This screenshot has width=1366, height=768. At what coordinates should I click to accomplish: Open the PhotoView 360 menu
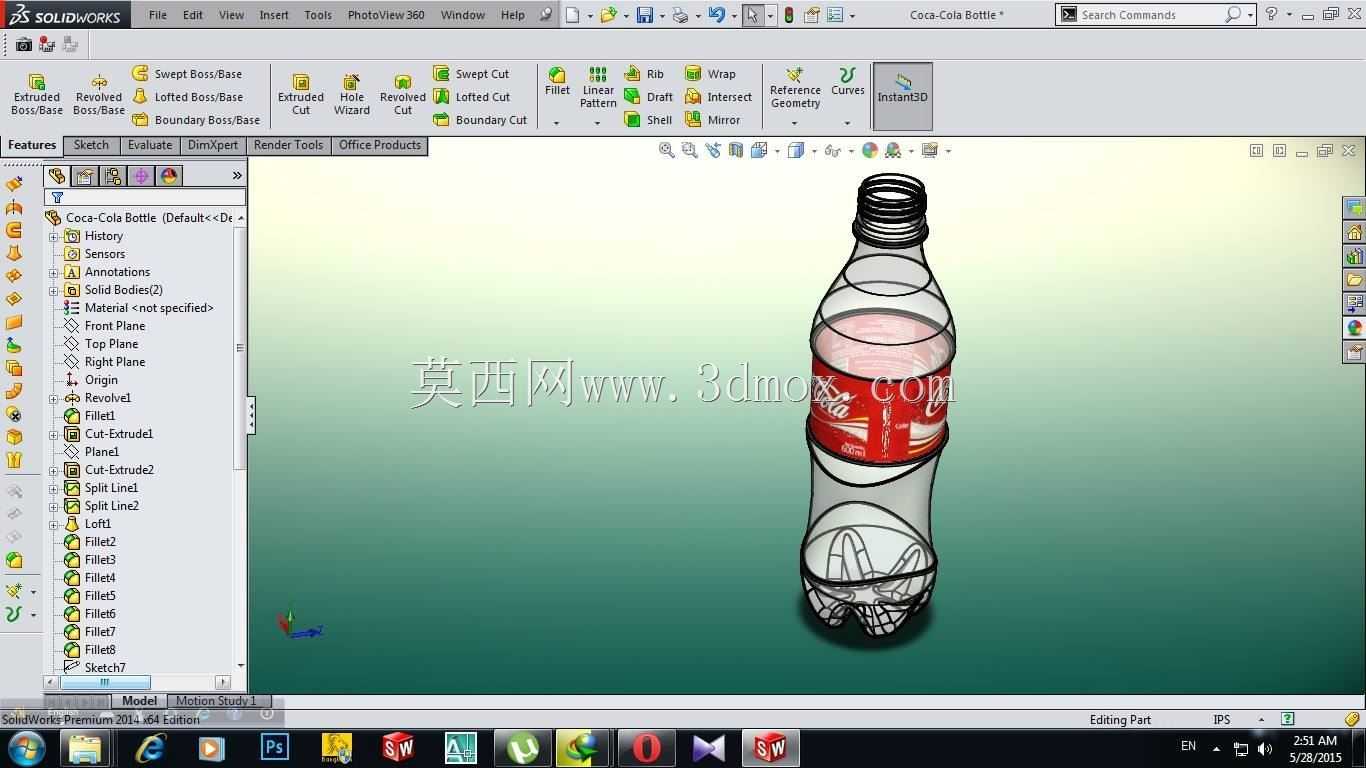tap(386, 15)
